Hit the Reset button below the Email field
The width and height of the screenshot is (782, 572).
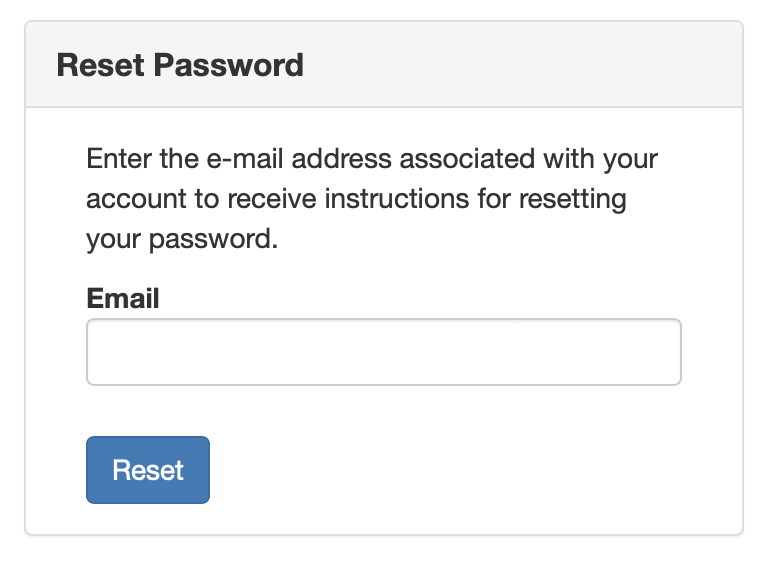tap(148, 470)
